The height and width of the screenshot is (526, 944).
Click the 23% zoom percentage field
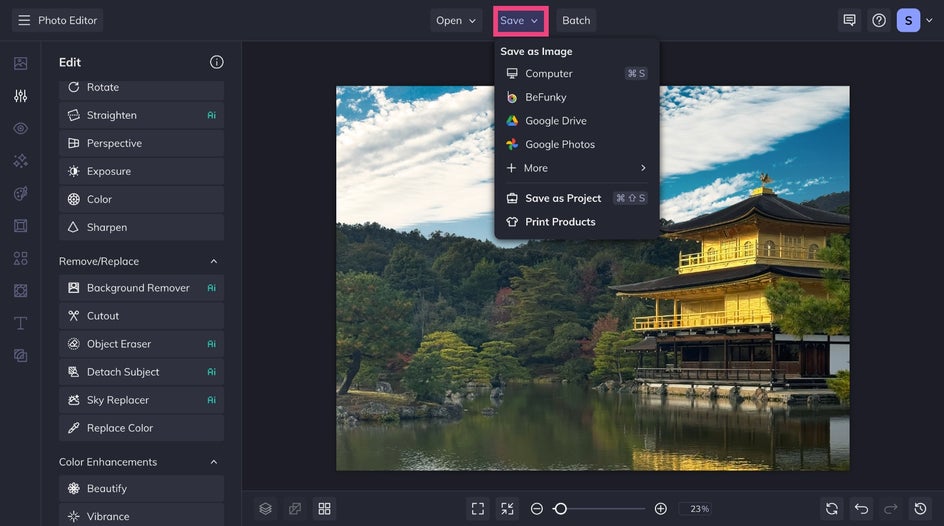point(696,509)
